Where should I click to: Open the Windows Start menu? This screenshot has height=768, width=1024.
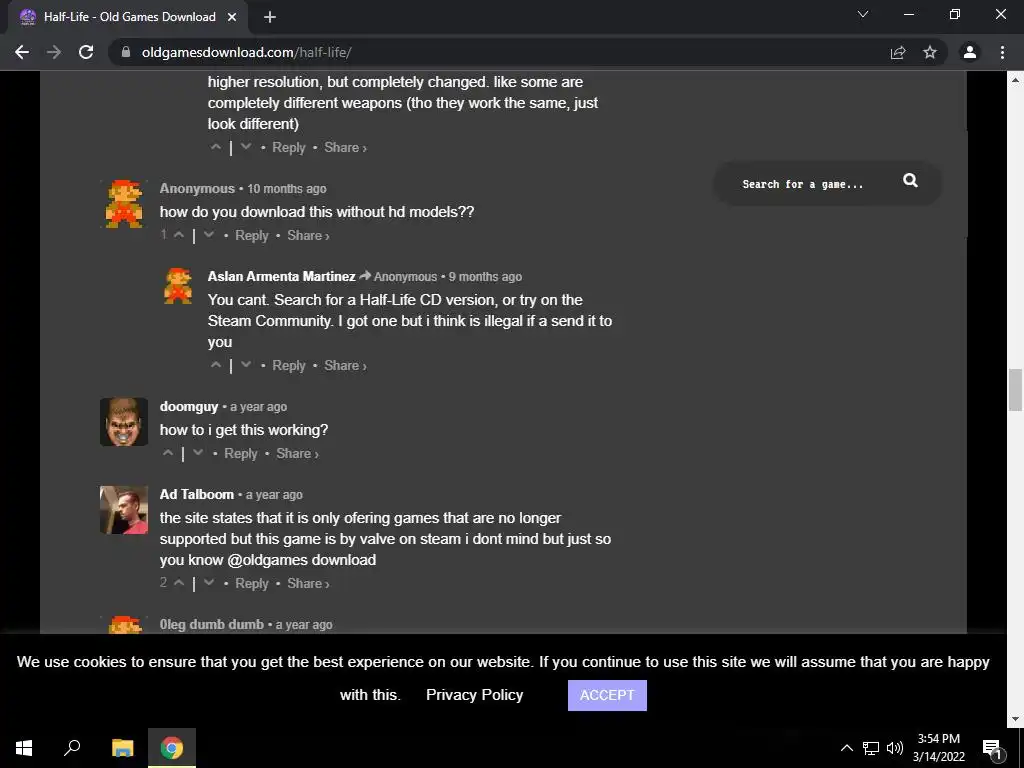tap(24, 748)
